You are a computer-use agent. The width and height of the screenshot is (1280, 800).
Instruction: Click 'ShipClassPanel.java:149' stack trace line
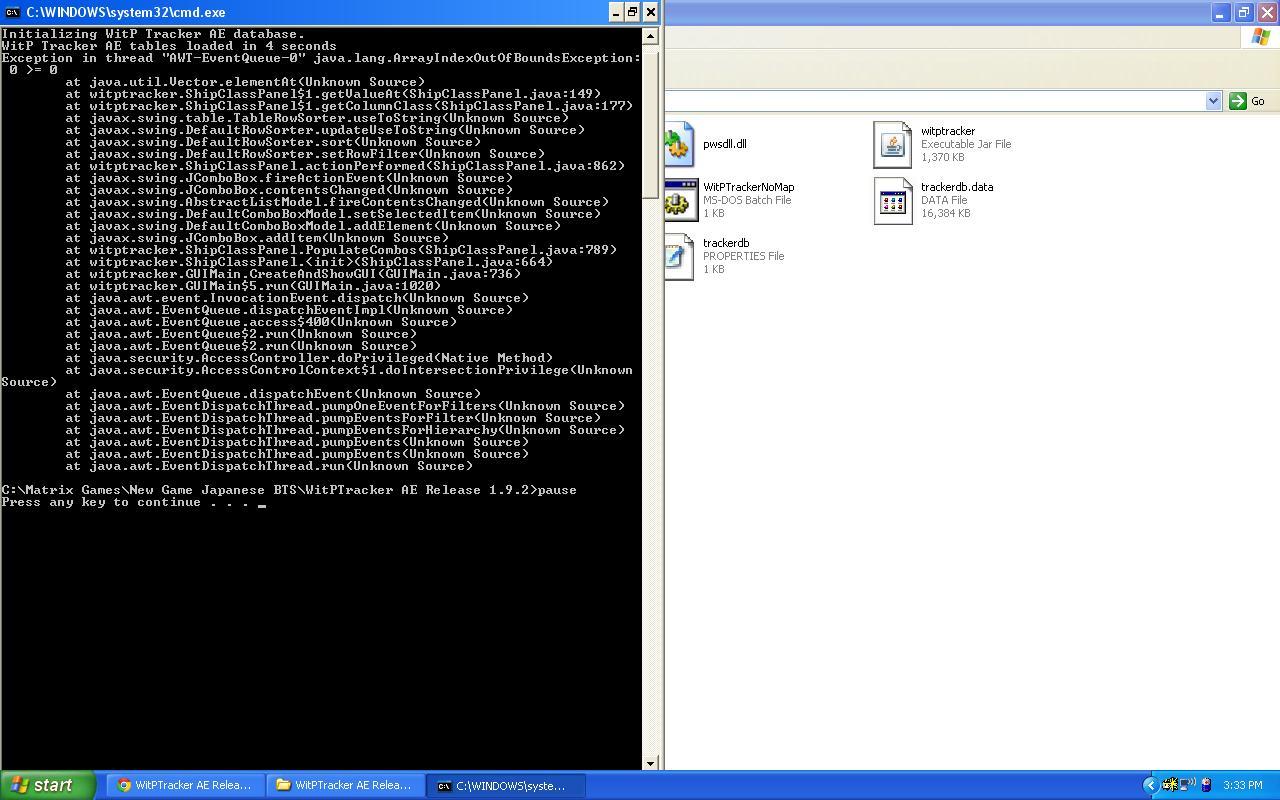click(333, 94)
